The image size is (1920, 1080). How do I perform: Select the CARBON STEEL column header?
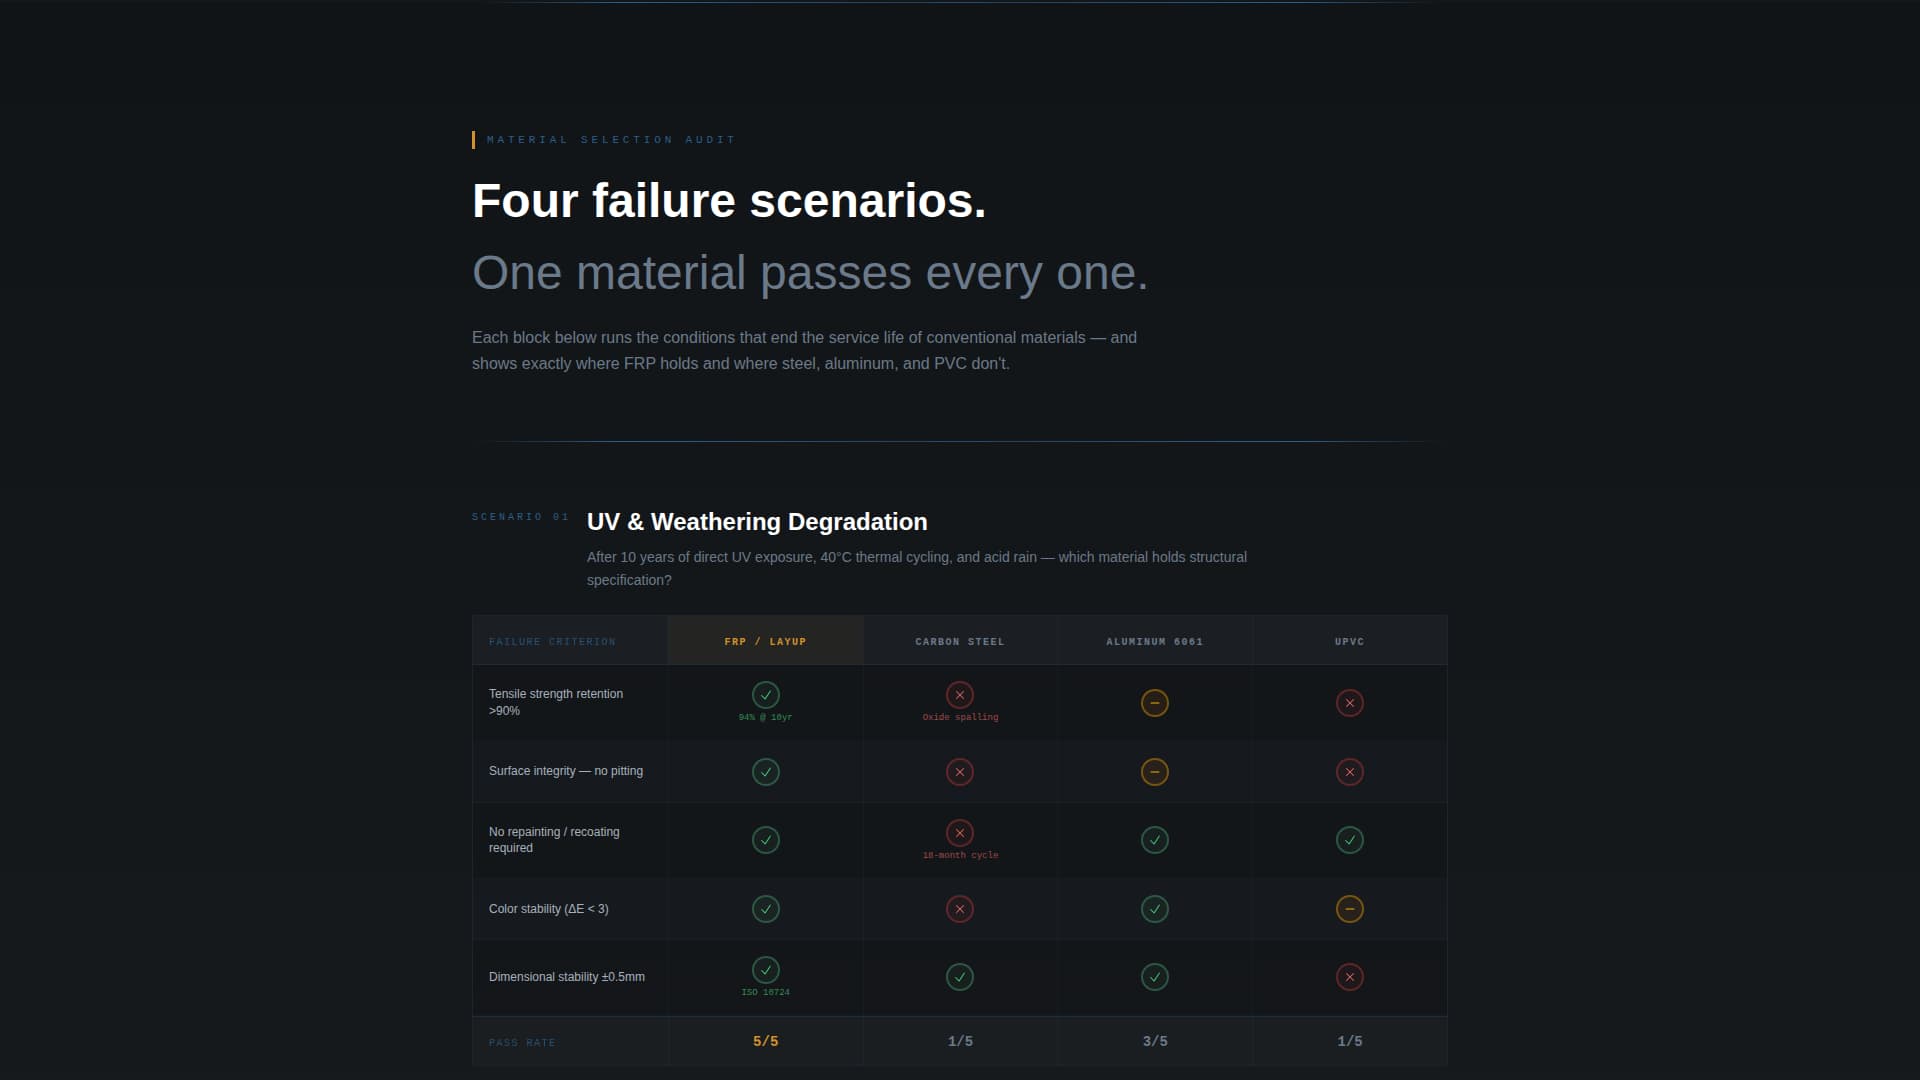click(960, 642)
